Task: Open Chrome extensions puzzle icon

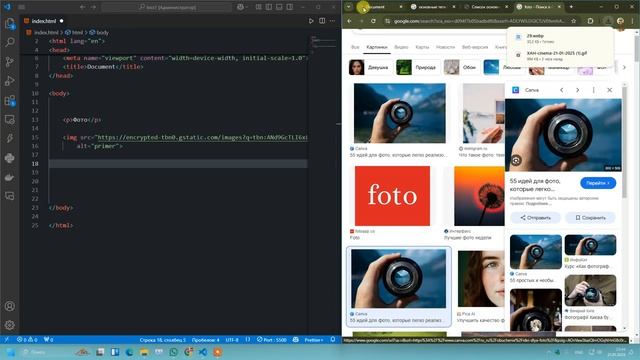Action: (590, 21)
